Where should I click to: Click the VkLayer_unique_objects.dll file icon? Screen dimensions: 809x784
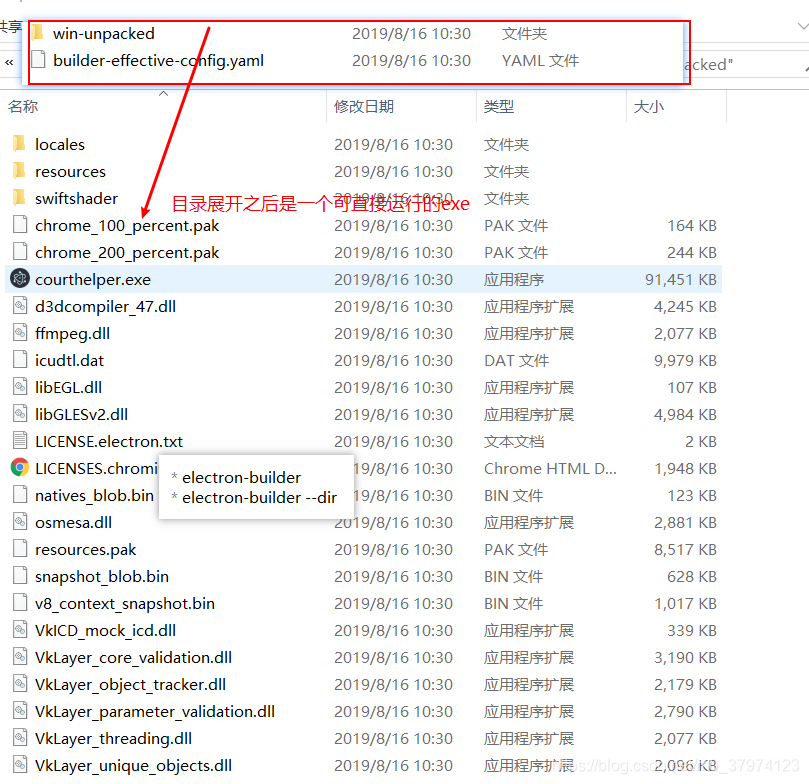click(20, 765)
